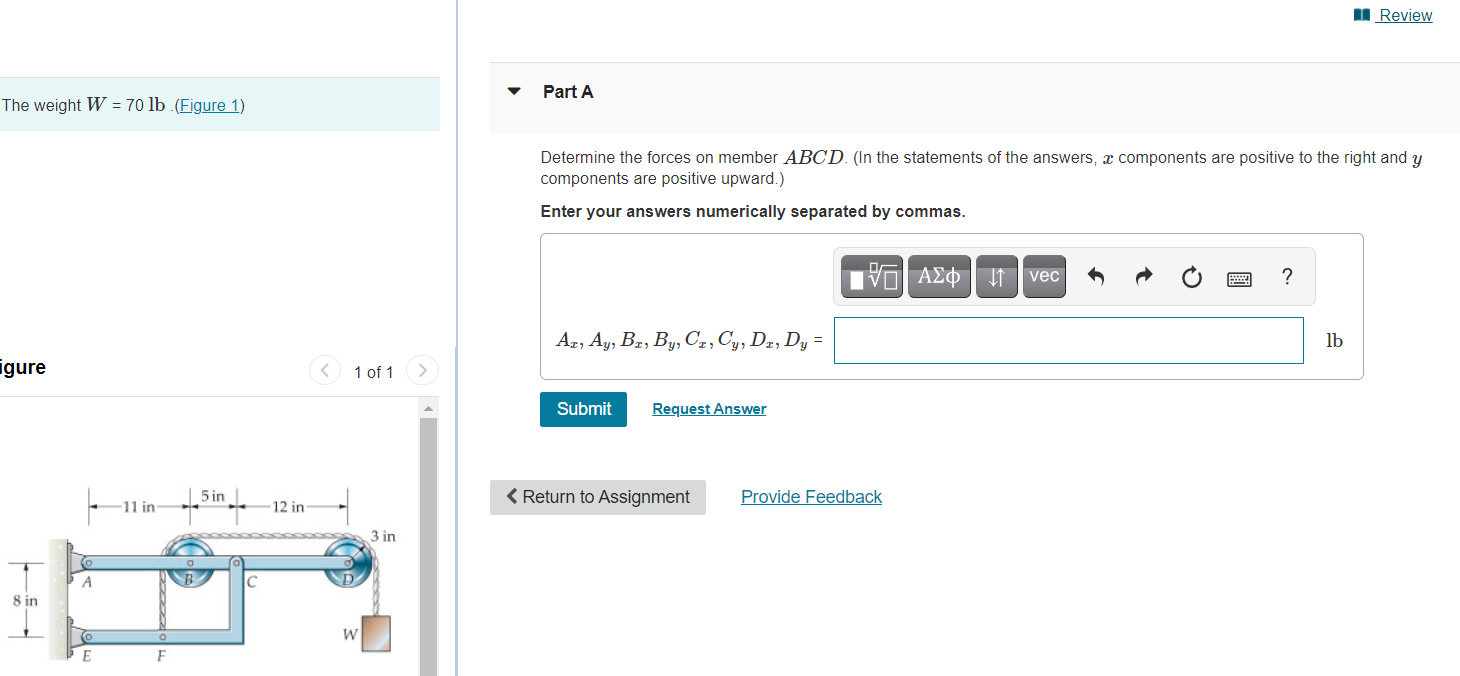This screenshot has width=1460, height=676.
Task: Collapse the Part A section
Action: 513,91
